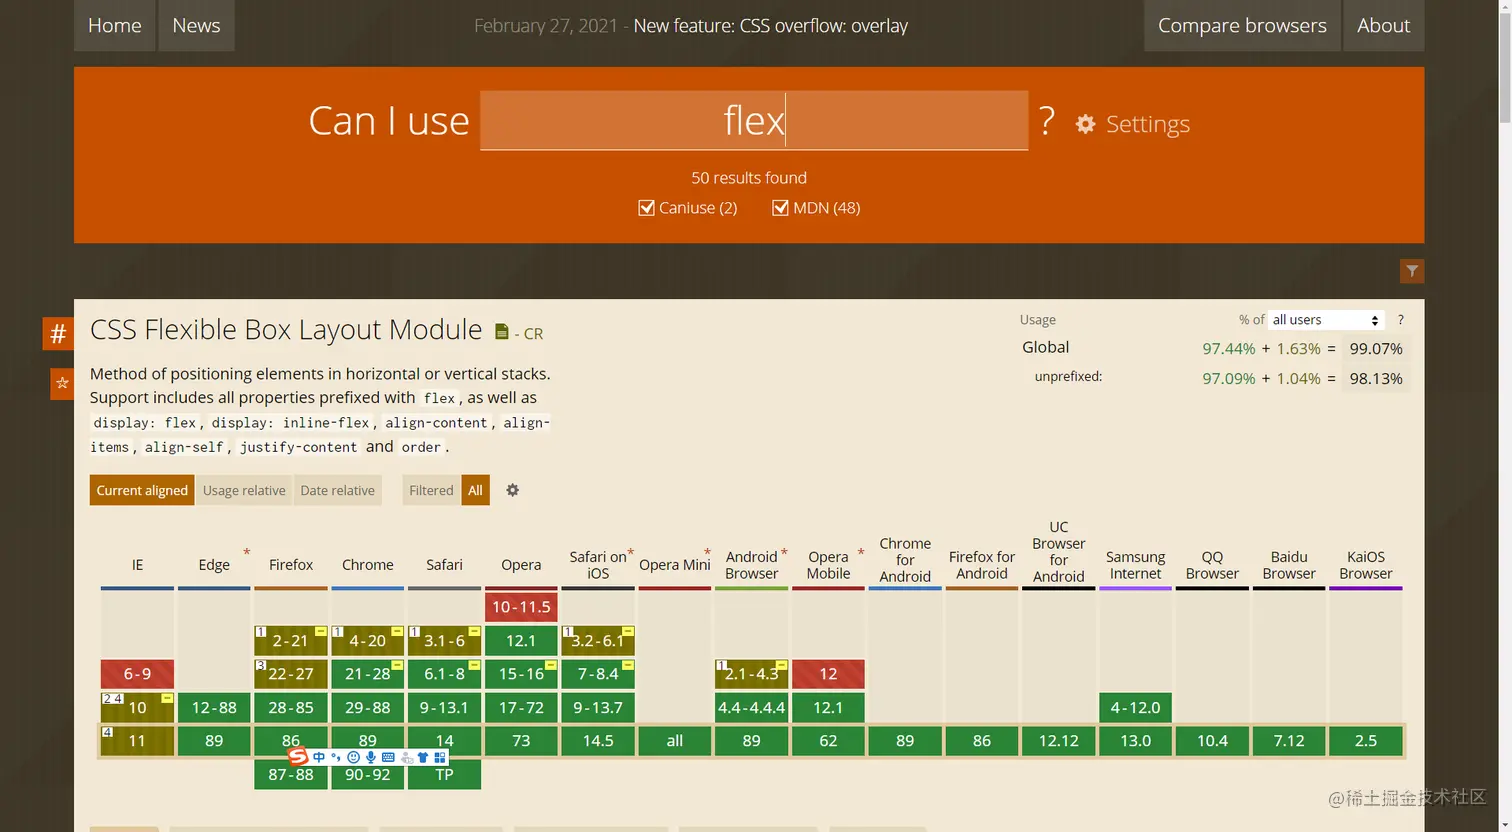This screenshot has height=832, width=1512.
Task: Click Chrome 4-20 support cell
Action: tap(368, 641)
